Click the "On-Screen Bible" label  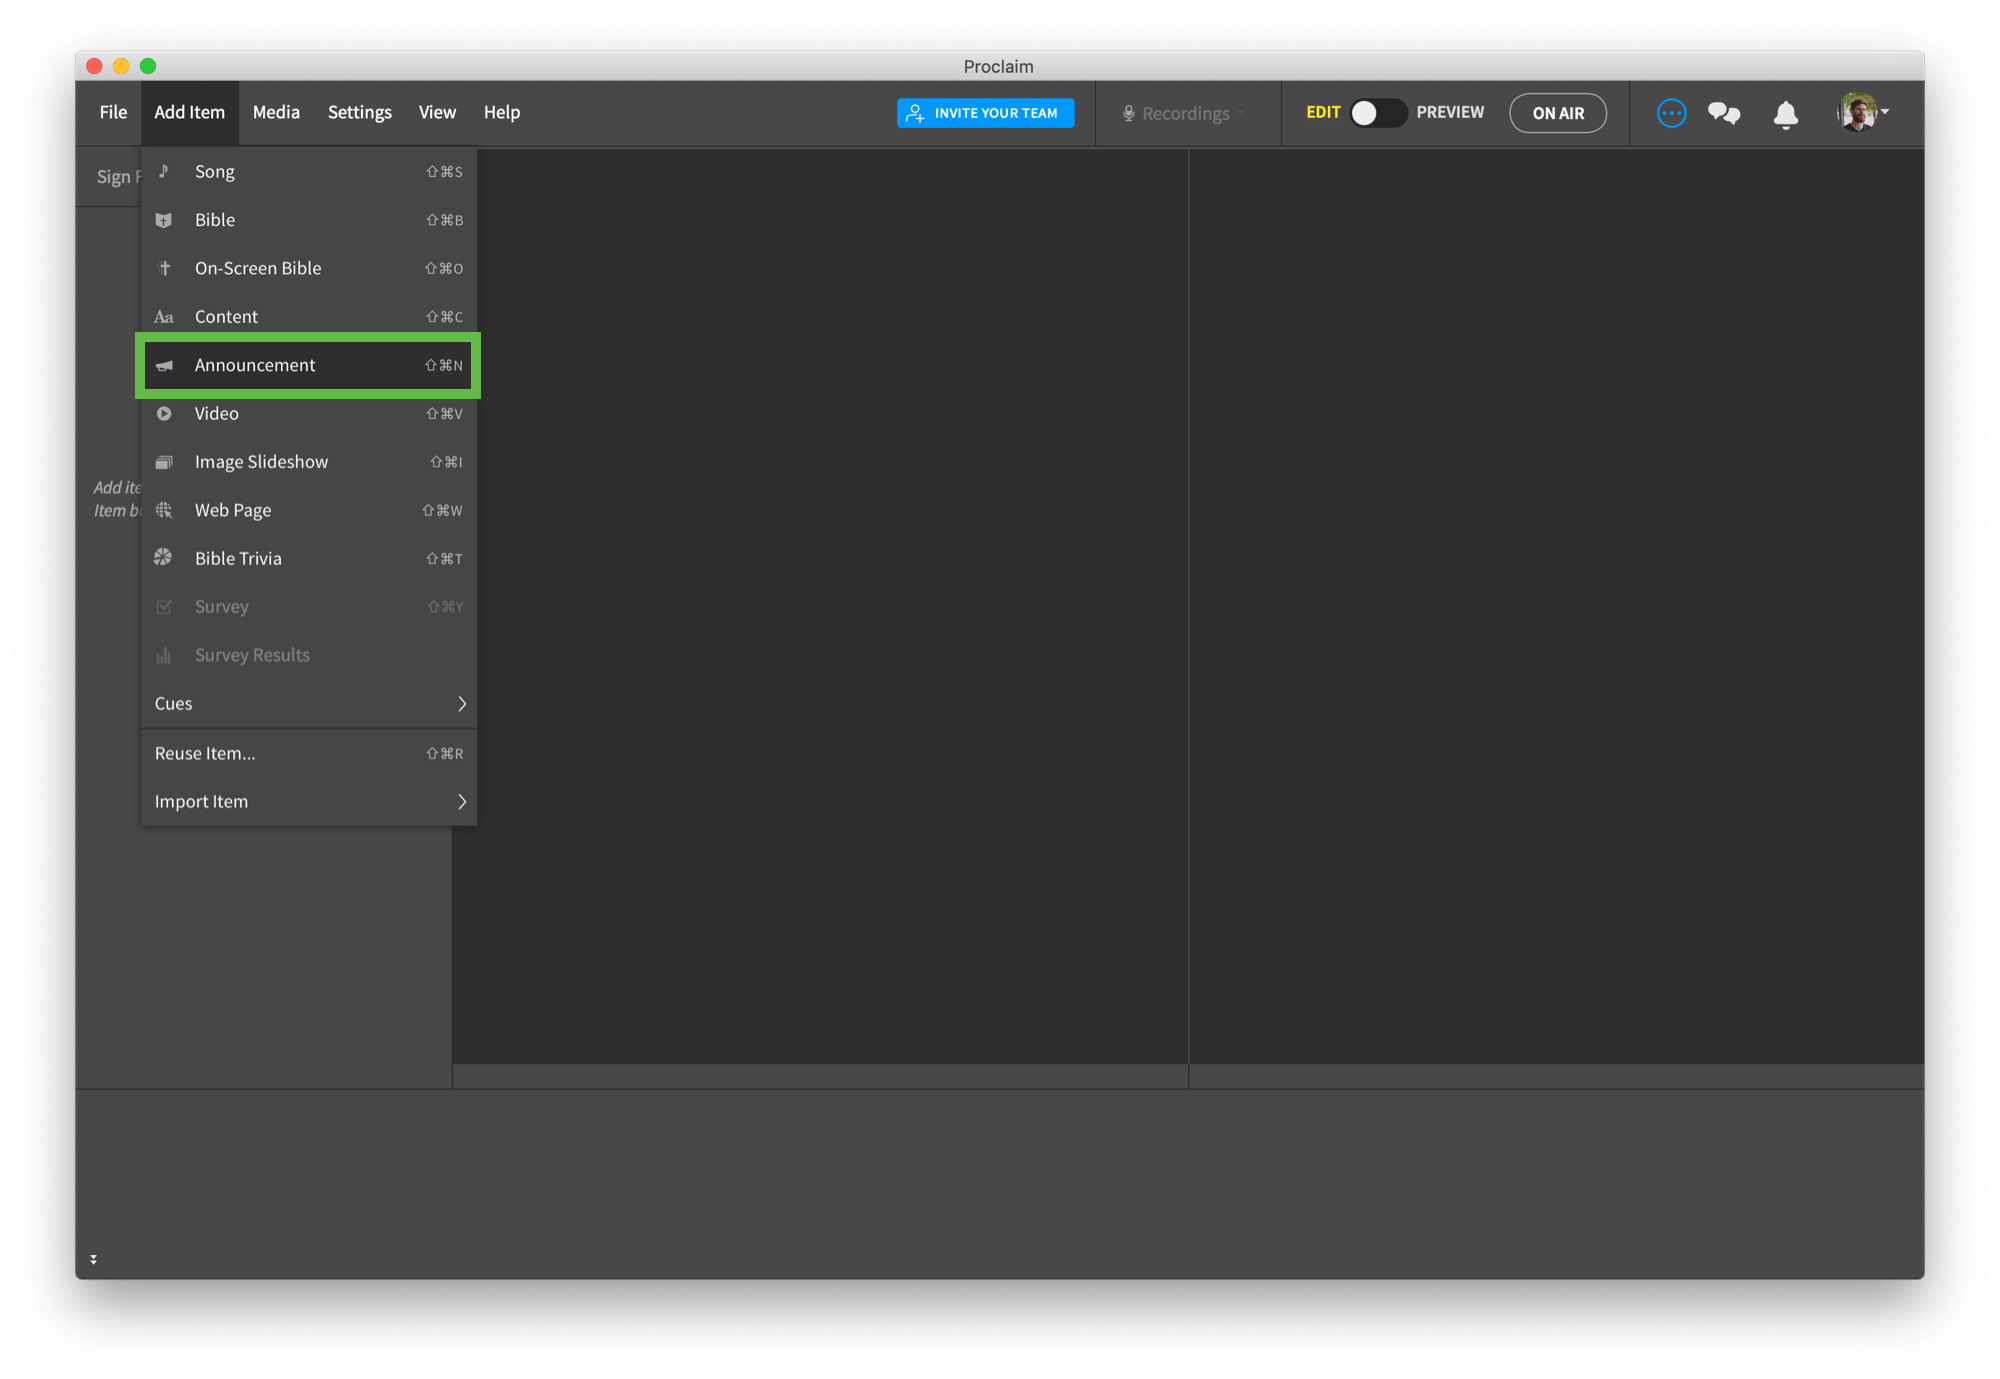[258, 268]
